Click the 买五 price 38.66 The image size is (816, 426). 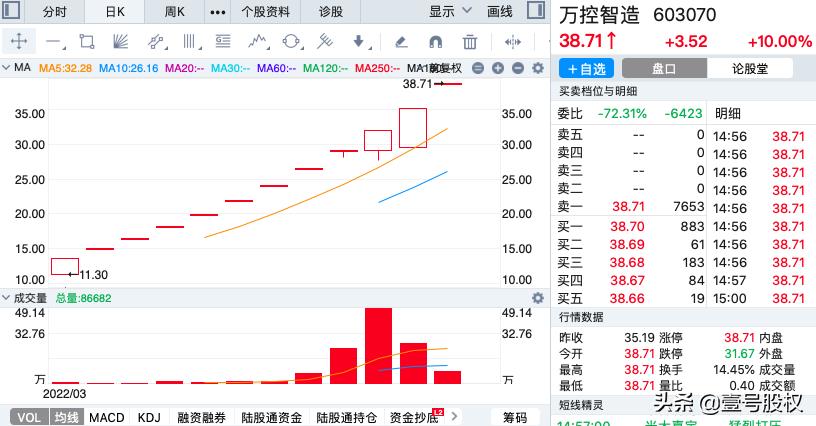[627, 299]
